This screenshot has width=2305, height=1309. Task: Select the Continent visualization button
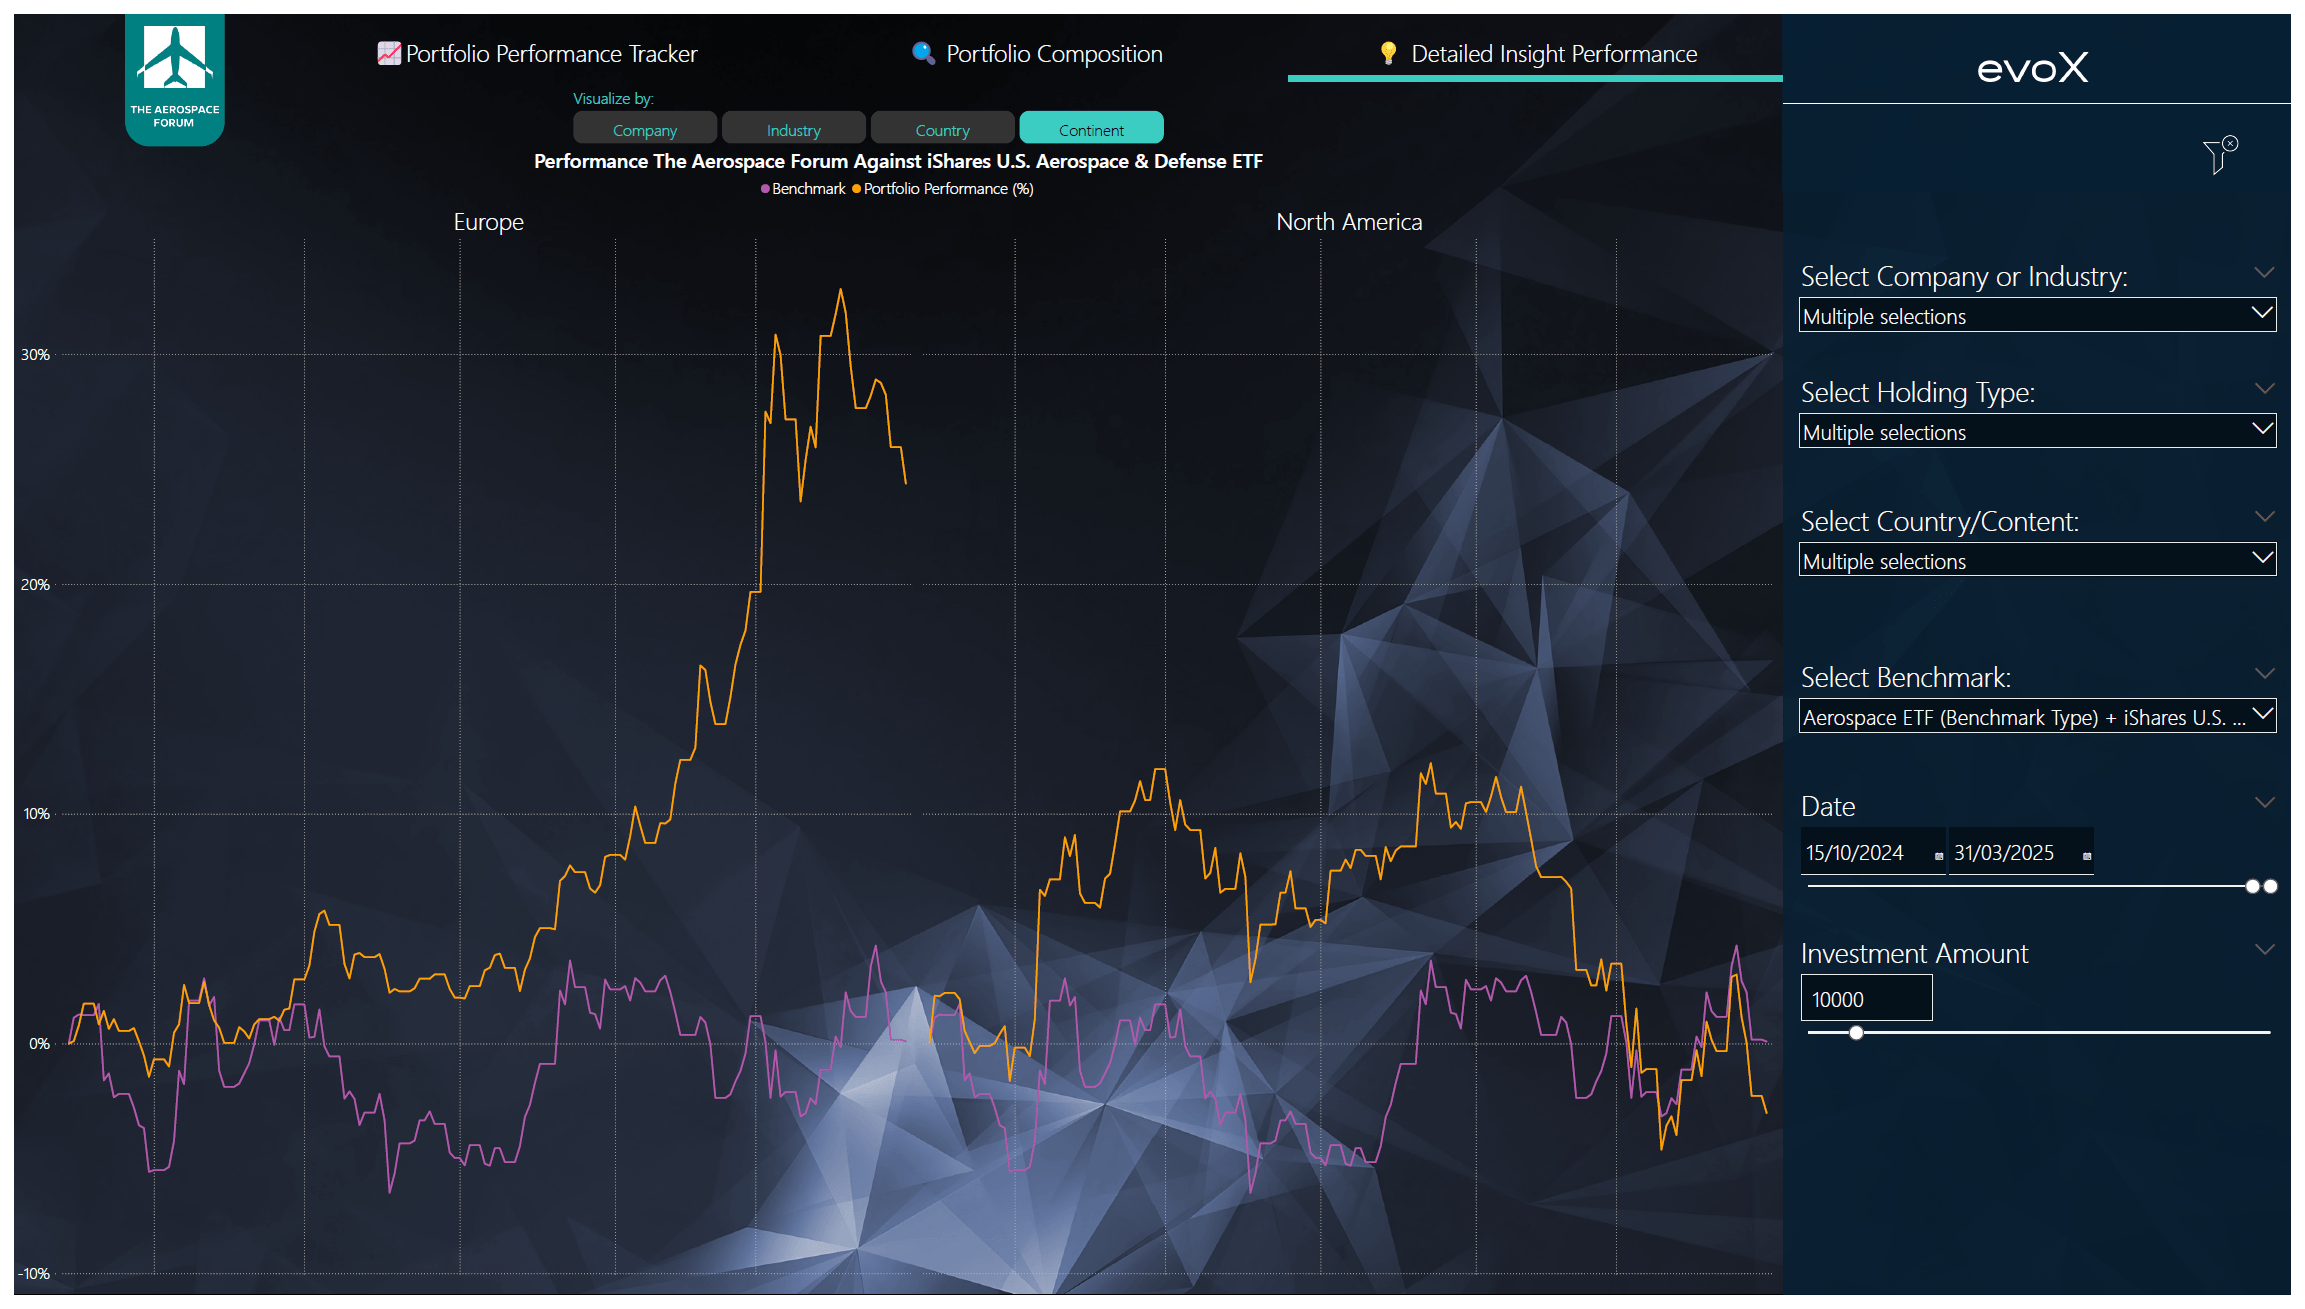click(x=1090, y=128)
